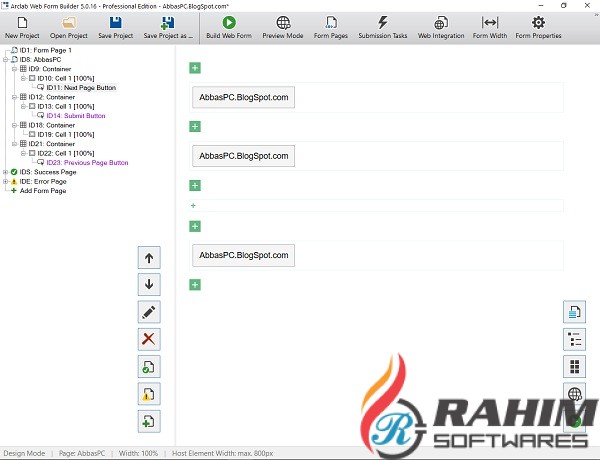600x460 pixels.
Task: Click the move element up arrow button
Action: 149,258
